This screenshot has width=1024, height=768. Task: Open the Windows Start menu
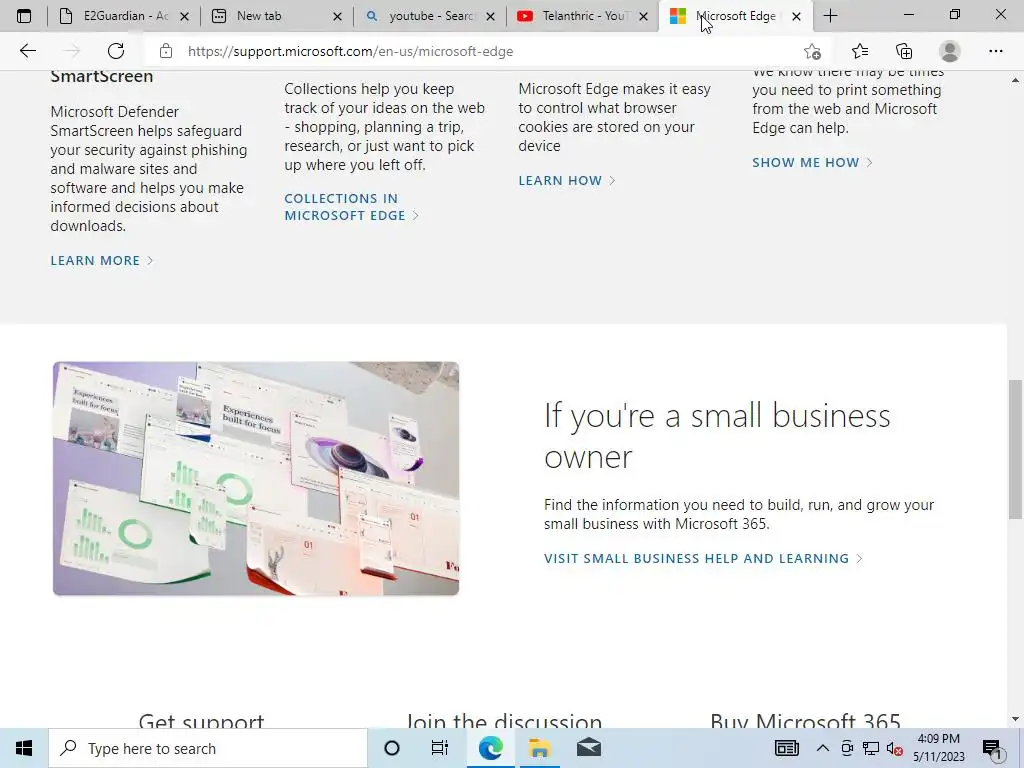[24, 748]
